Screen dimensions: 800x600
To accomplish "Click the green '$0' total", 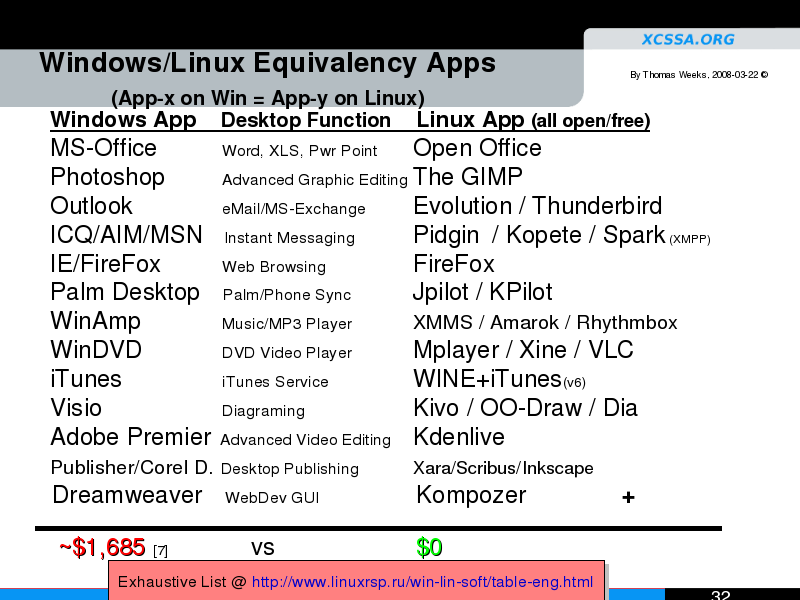I will pos(429,547).
